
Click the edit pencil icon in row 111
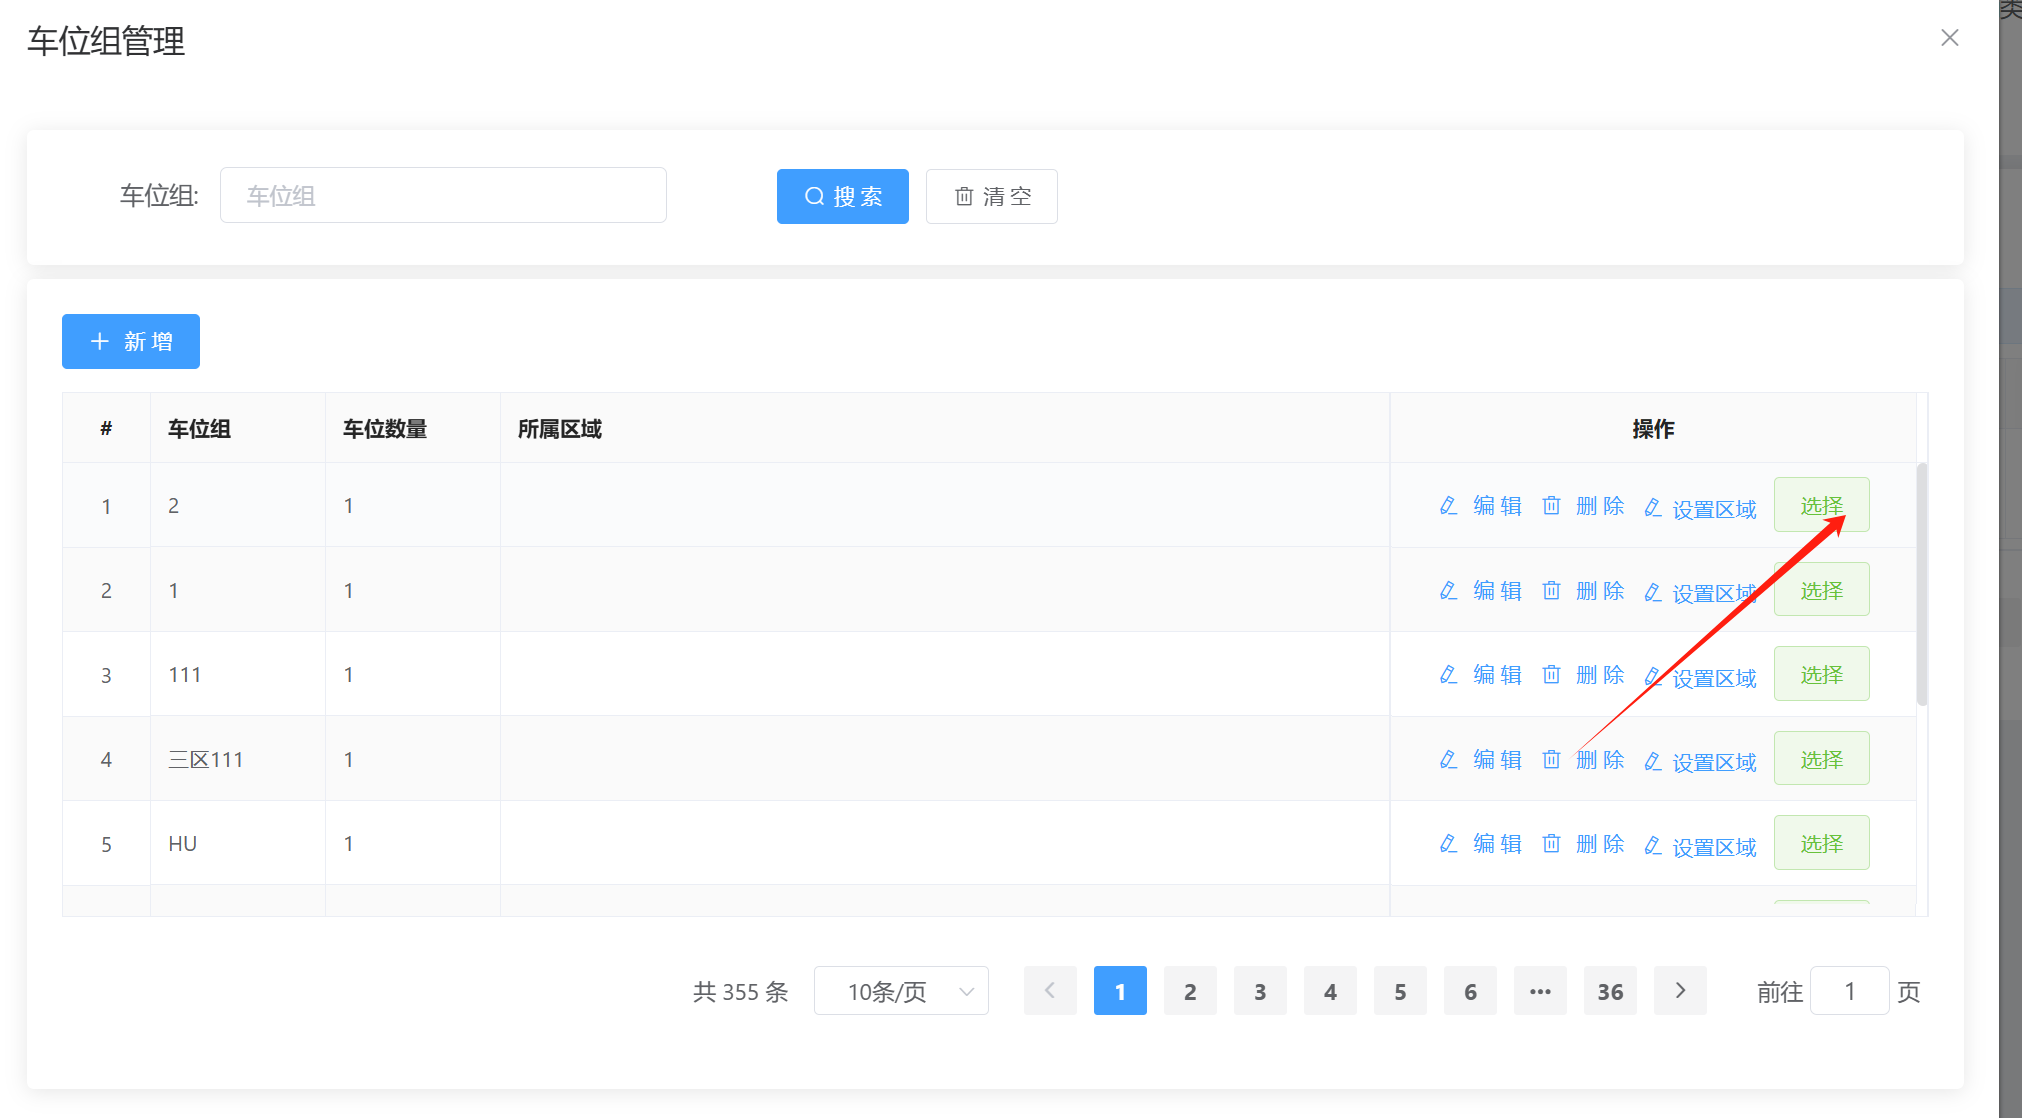click(1448, 675)
